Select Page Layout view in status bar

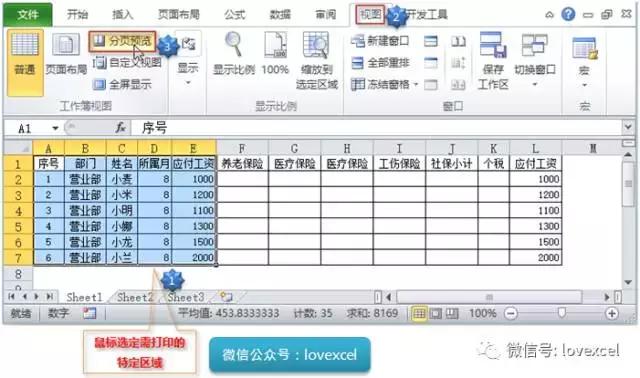[x=436, y=314]
